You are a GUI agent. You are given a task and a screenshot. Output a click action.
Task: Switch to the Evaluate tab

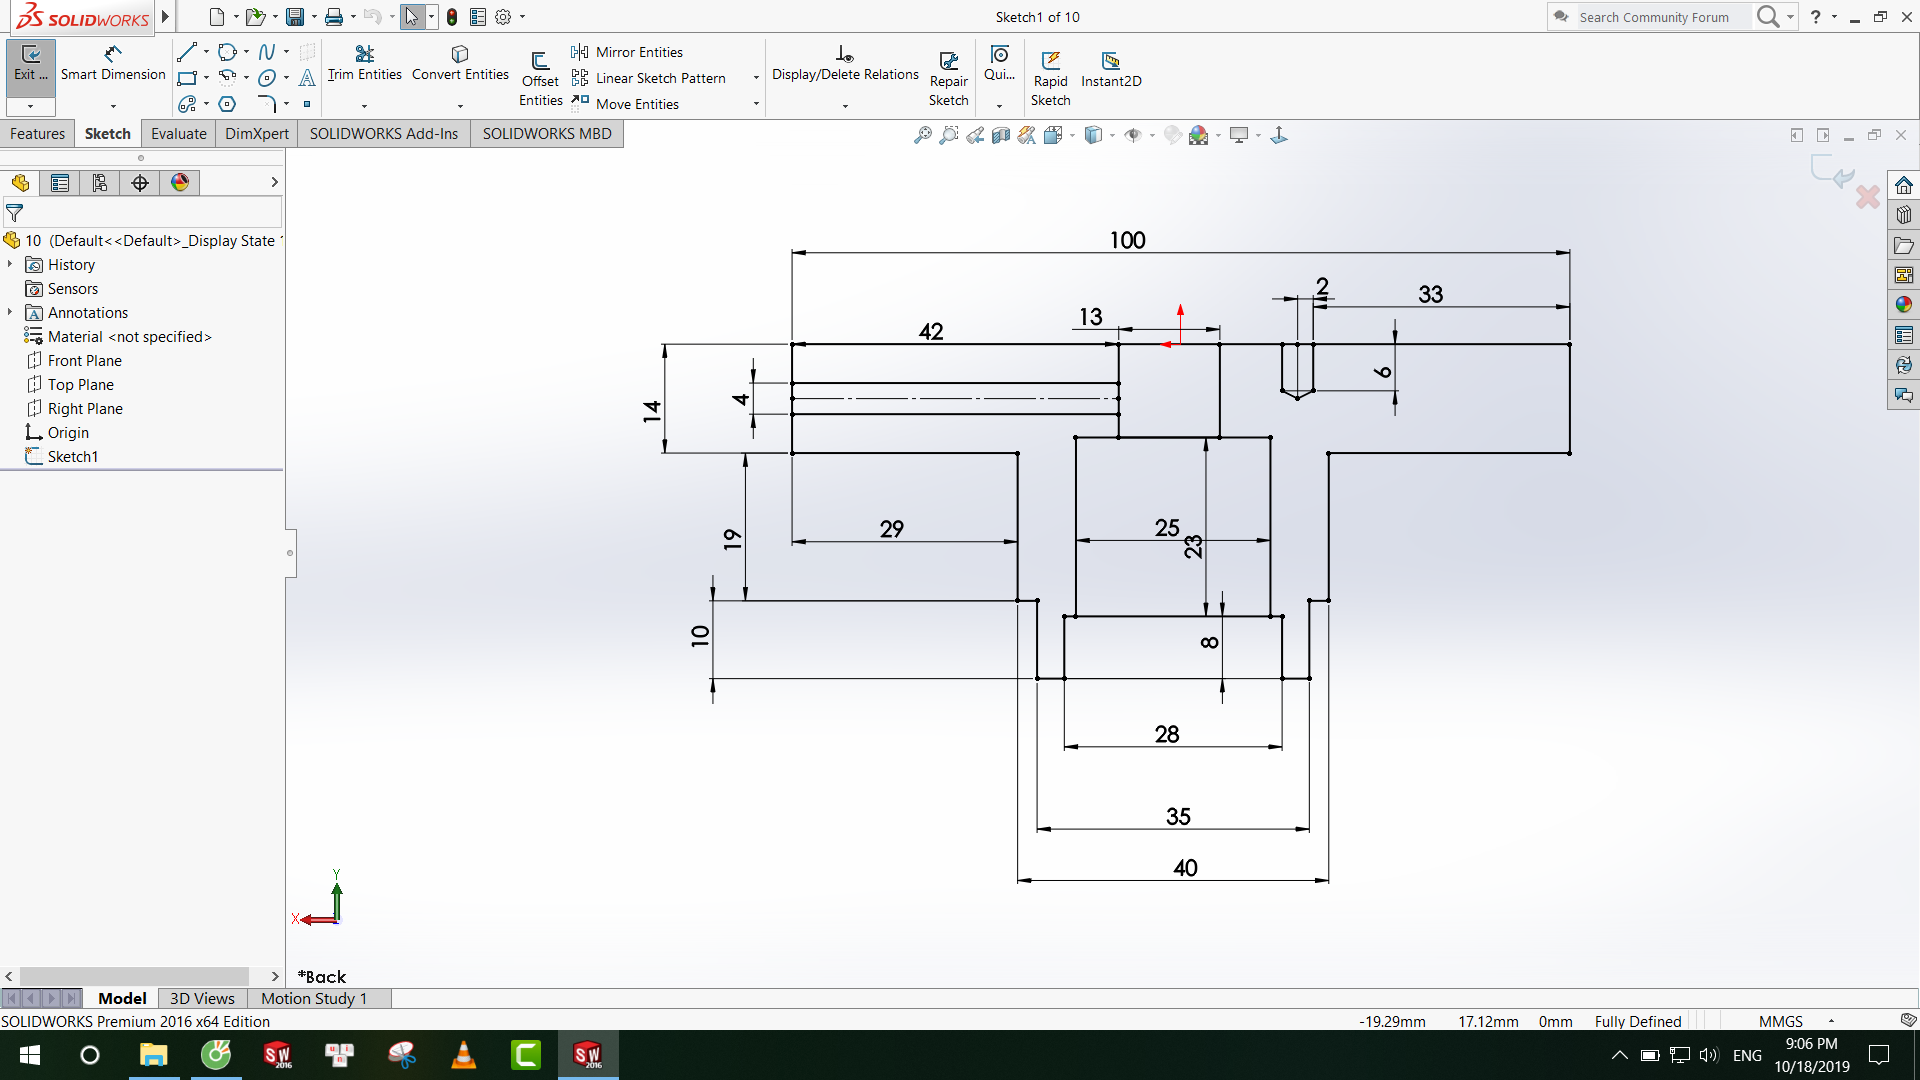tap(178, 134)
